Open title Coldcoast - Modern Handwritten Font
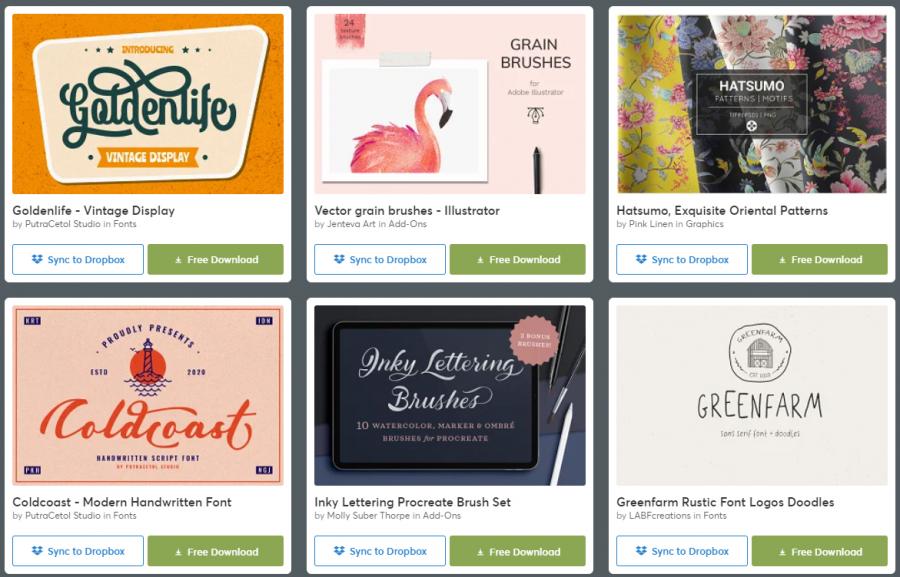900x577 pixels. (122, 502)
